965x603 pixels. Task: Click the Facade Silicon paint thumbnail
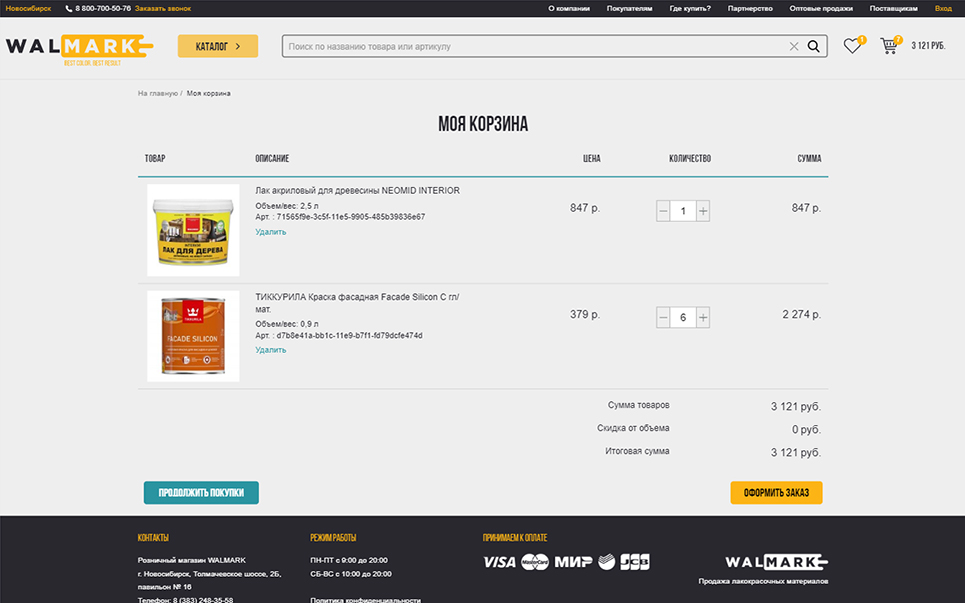[x=193, y=336]
